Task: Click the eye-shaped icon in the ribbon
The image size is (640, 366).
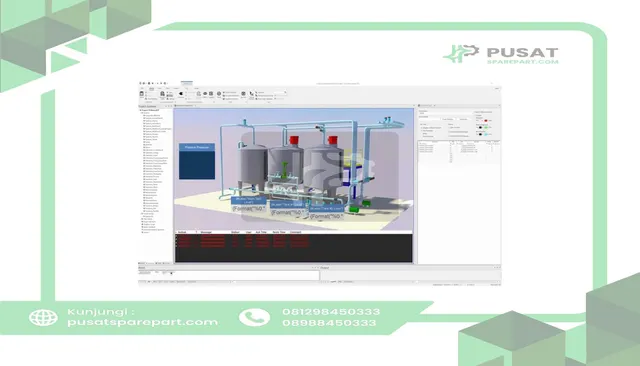Action: (205, 93)
